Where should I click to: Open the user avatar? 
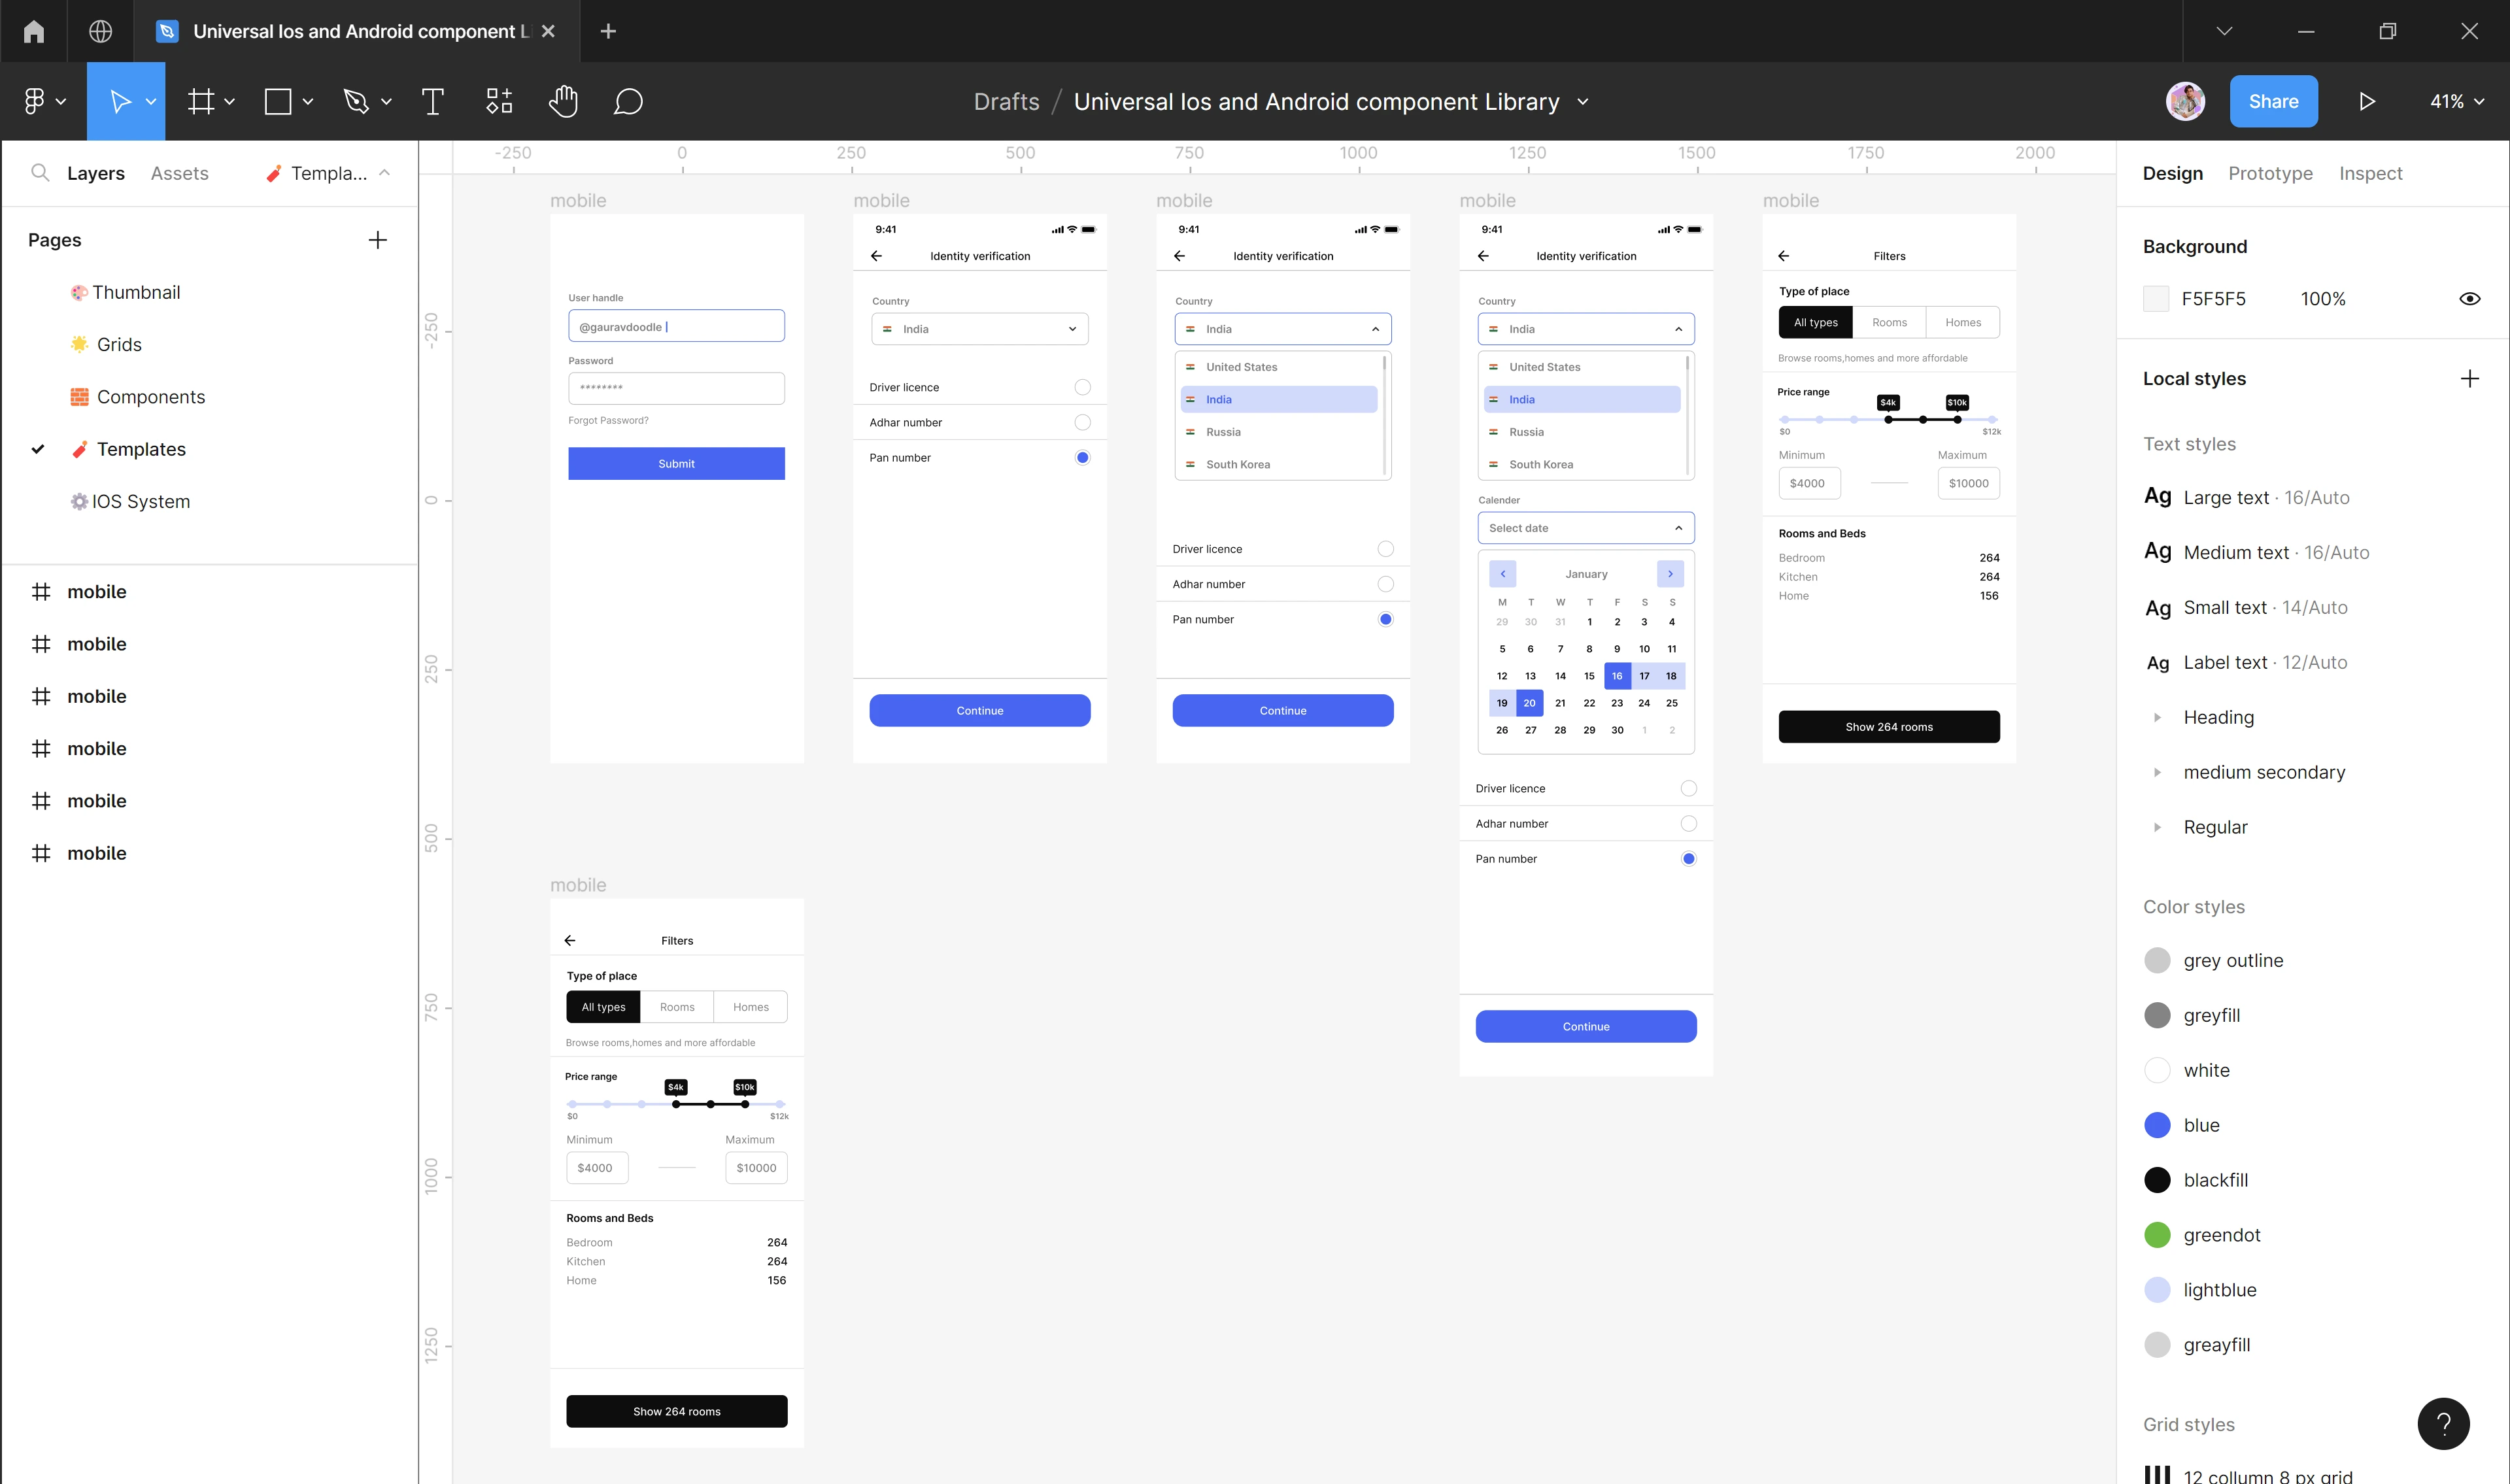click(x=2186, y=101)
